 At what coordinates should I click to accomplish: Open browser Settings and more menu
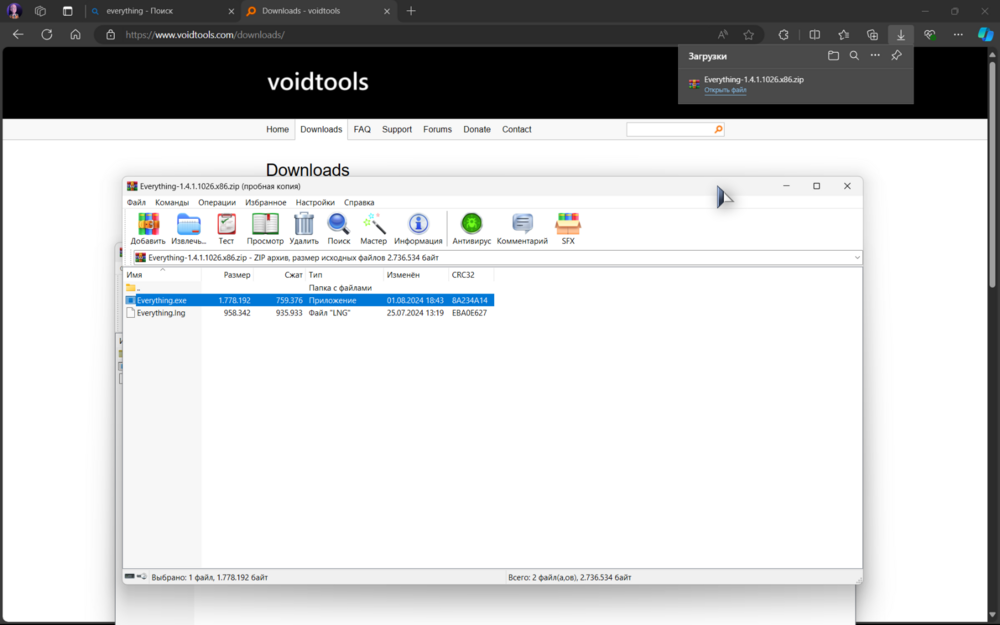click(x=958, y=34)
